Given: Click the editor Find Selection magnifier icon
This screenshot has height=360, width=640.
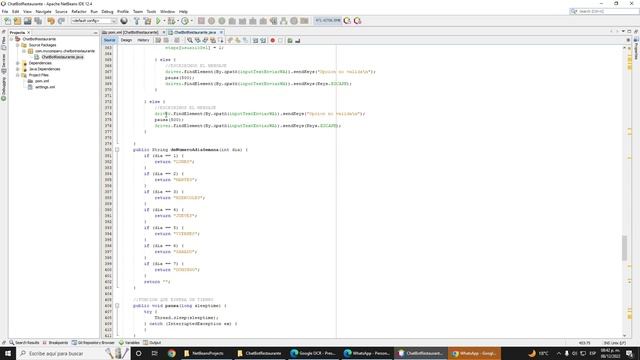Looking at the screenshot, I should point(190,40).
